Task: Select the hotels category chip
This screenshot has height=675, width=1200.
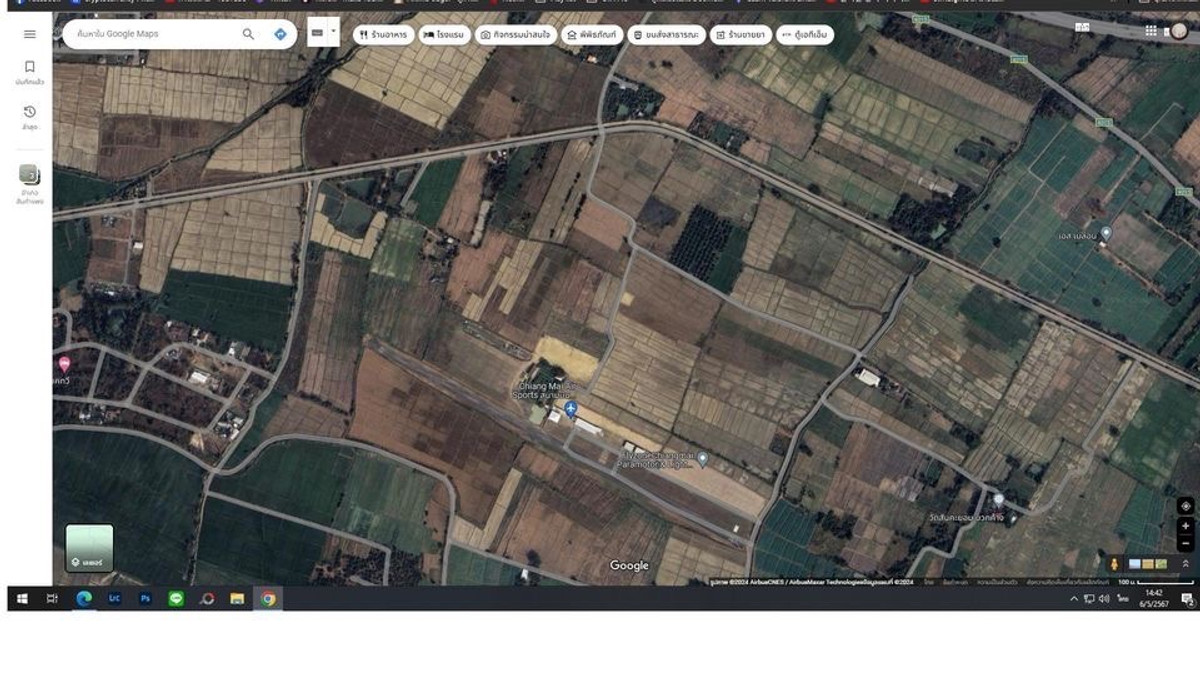Action: point(443,35)
